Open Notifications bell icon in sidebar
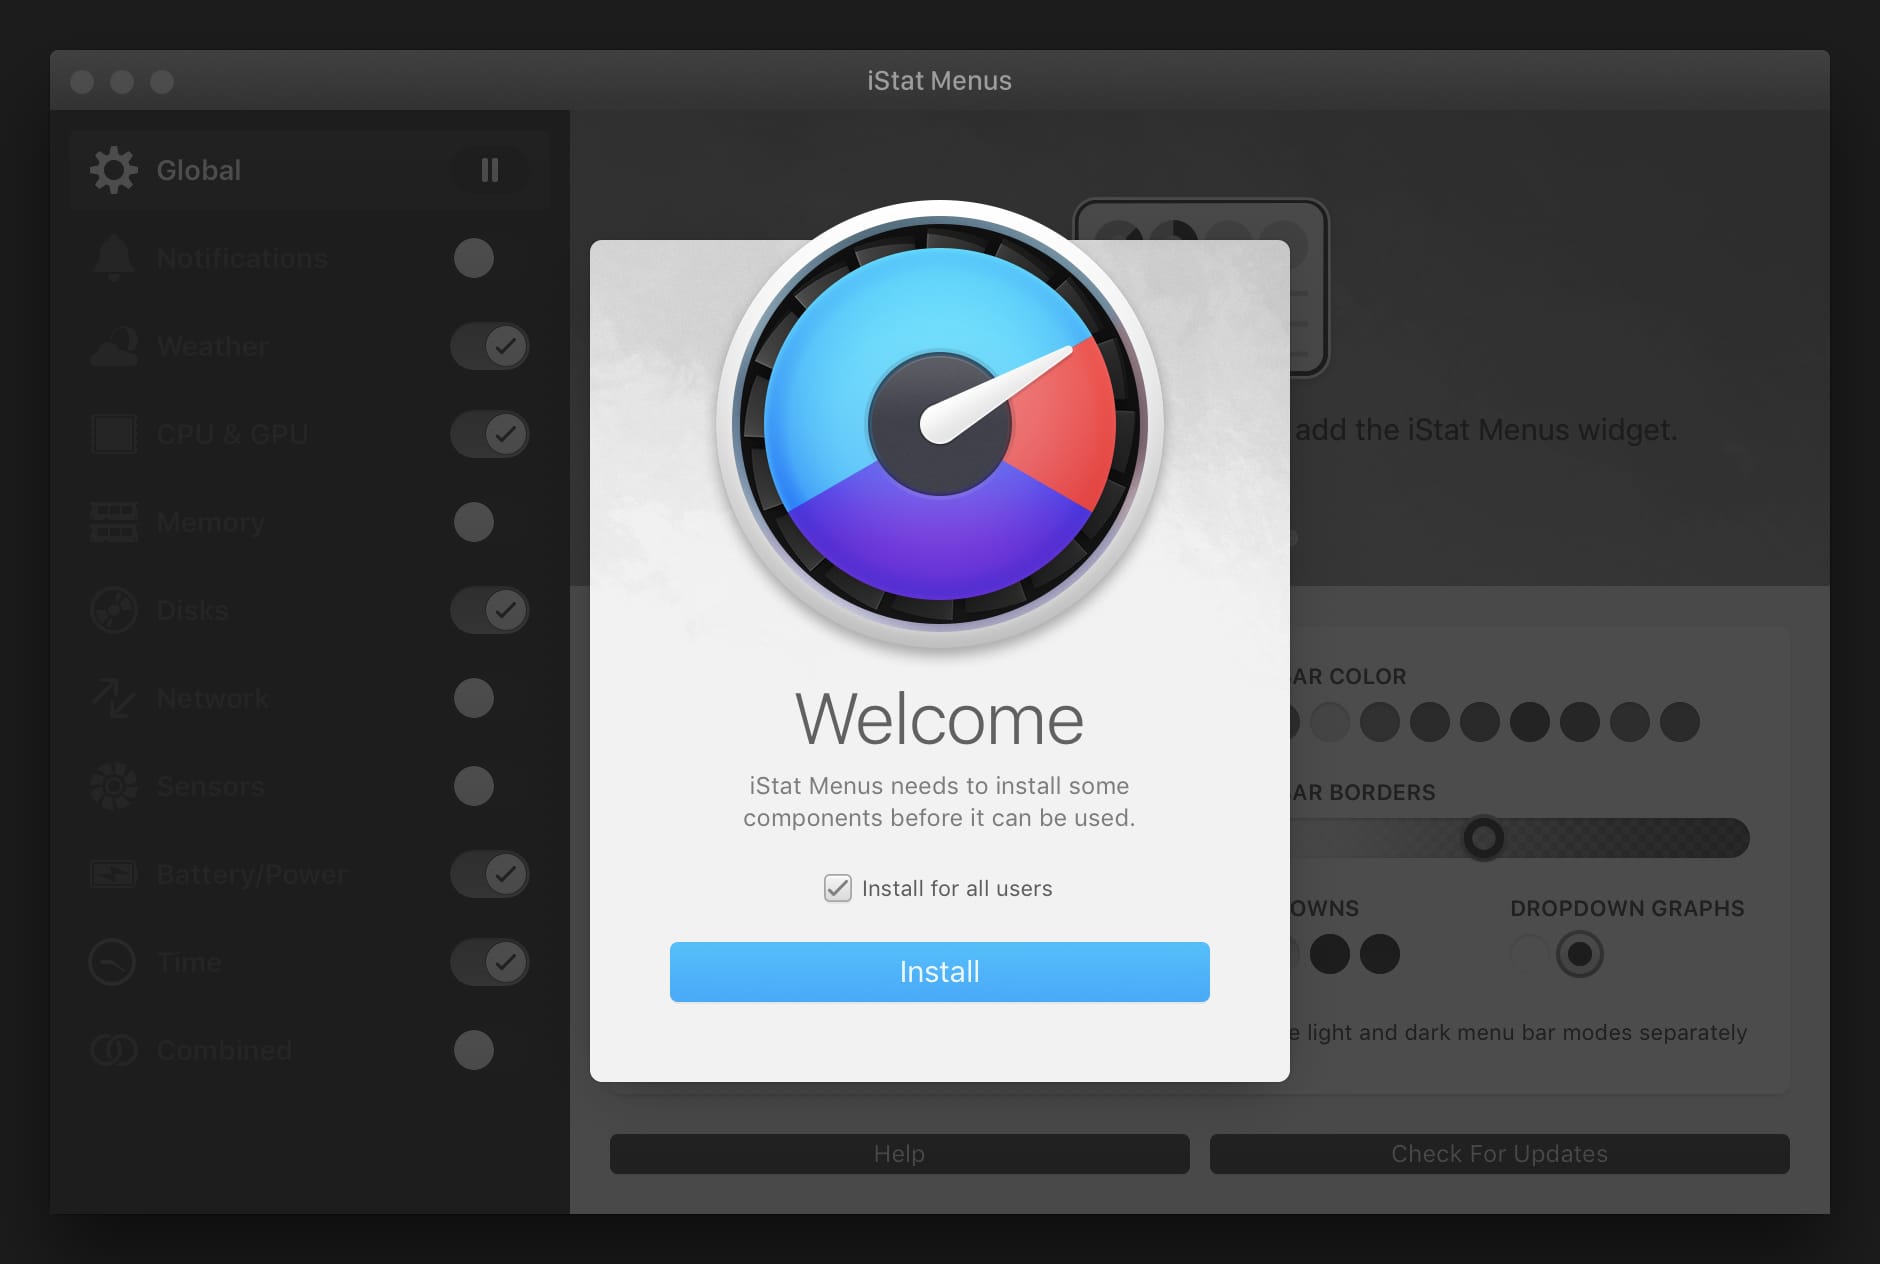The image size is (1880, 1264). [114, 258]
